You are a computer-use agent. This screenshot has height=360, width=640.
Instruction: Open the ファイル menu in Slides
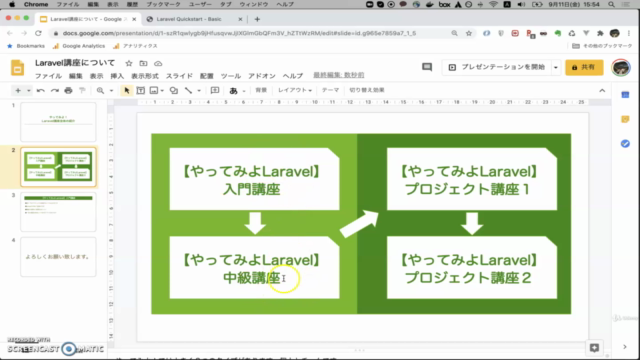pyautogui.click(x=48, y=76)
